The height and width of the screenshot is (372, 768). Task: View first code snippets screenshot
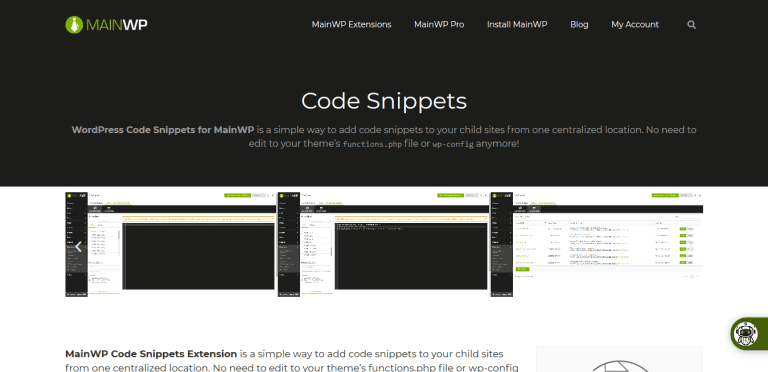pyautogui.click(x=170, y=244)
